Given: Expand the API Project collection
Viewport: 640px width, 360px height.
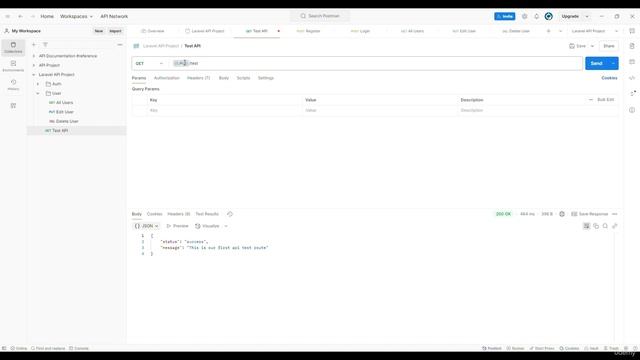Looking at the screenshot, I should pos(34,65).
